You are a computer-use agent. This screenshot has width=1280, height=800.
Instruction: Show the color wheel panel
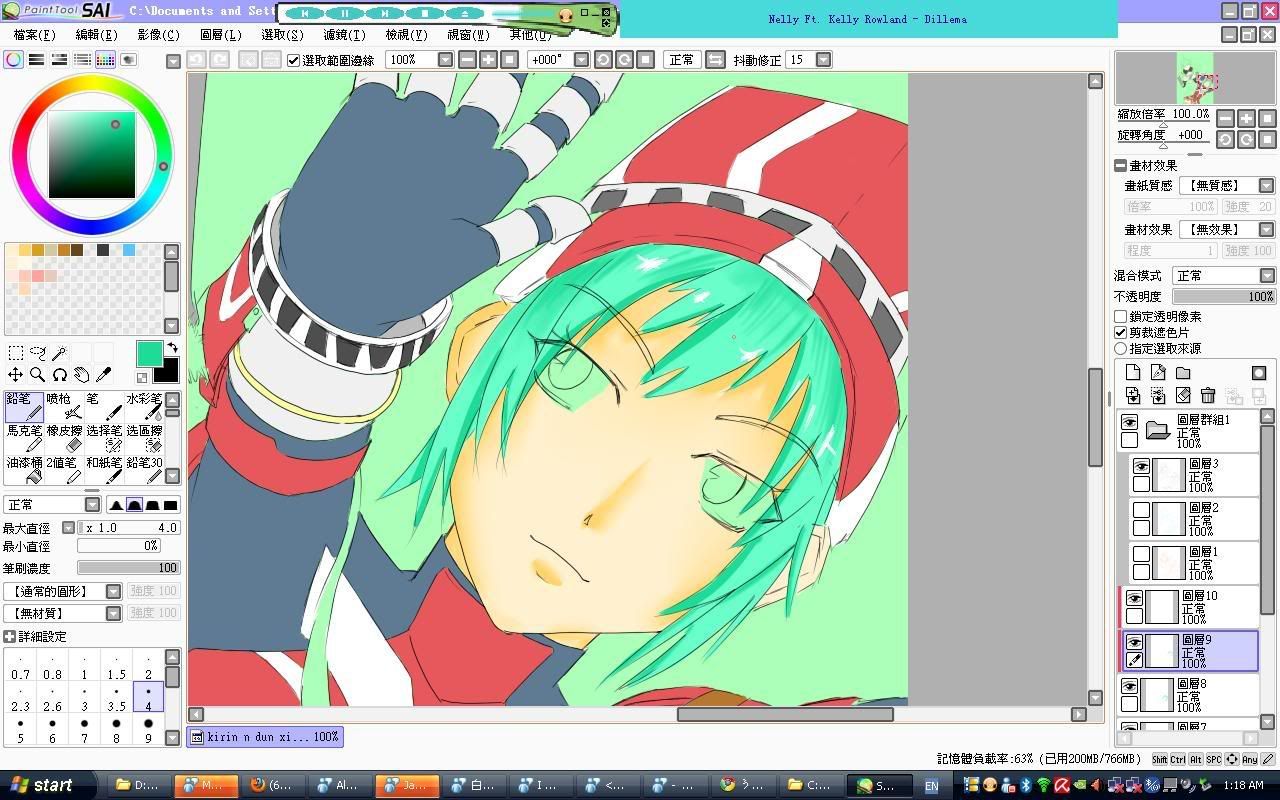coord(14,60)
